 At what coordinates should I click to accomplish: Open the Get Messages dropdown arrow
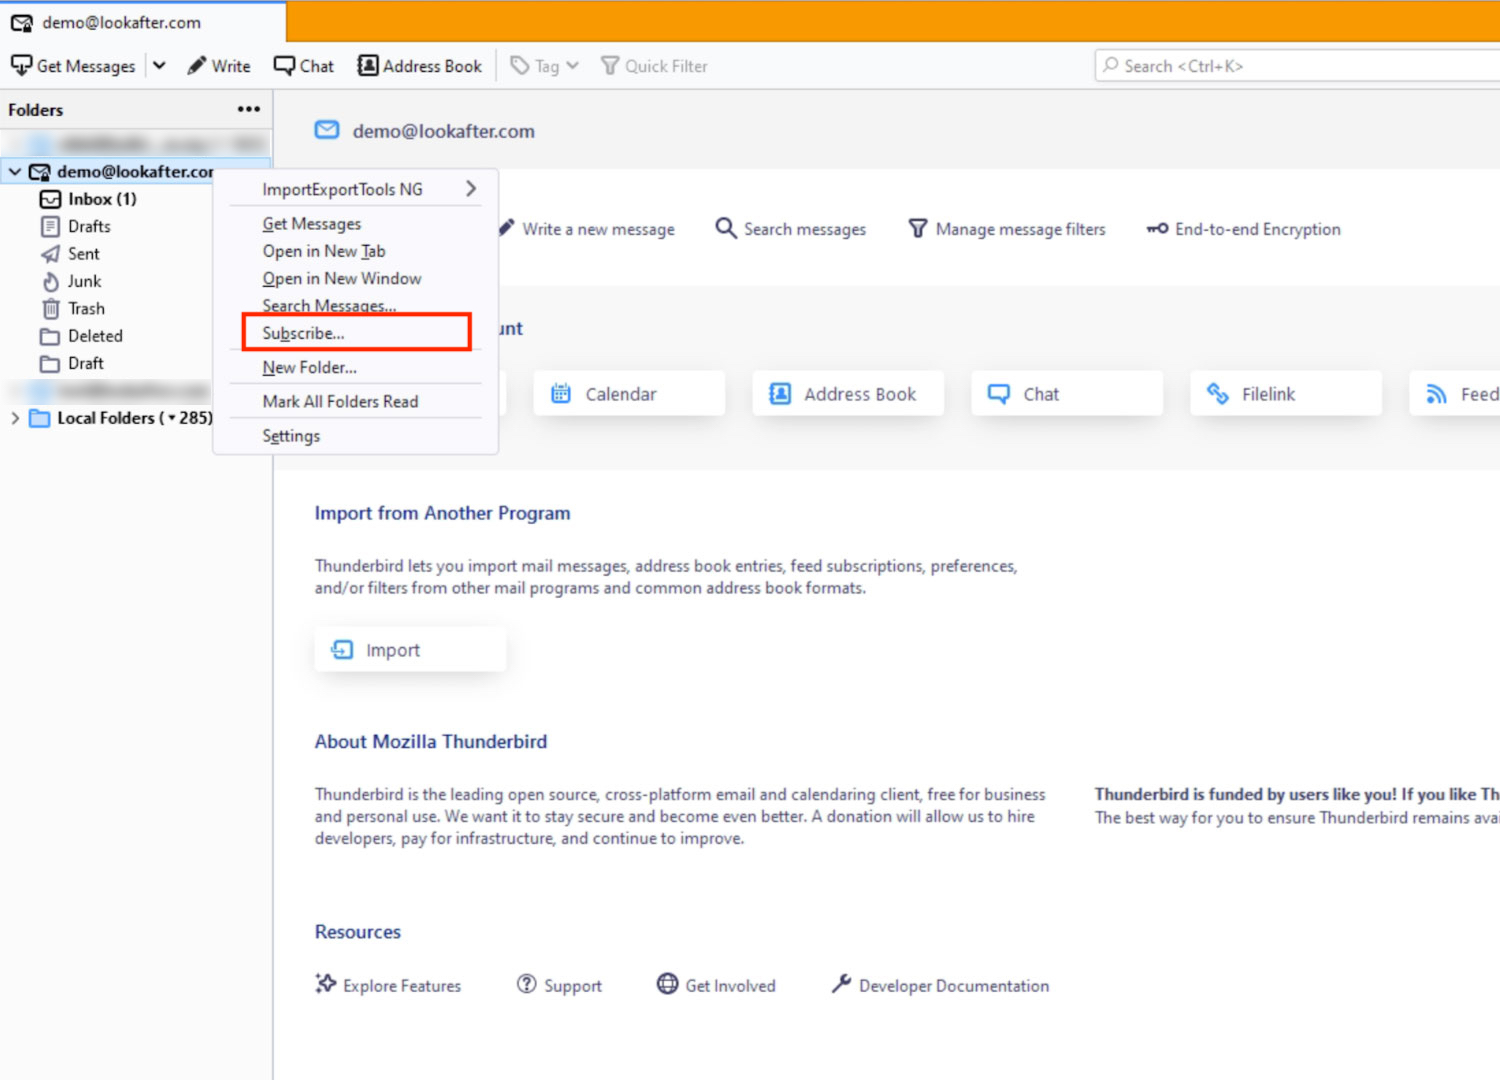[159, 66]
